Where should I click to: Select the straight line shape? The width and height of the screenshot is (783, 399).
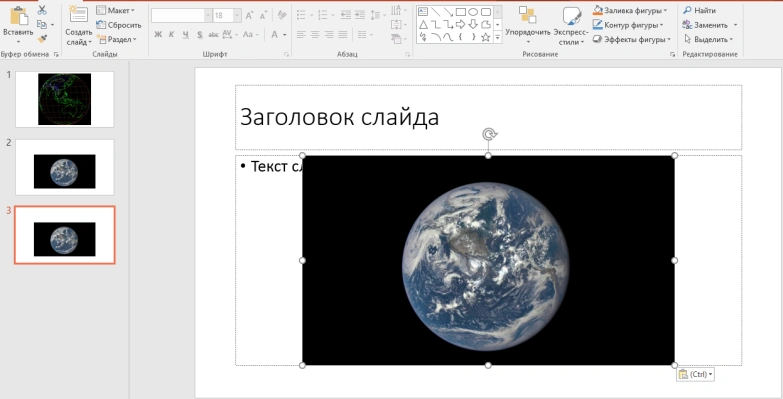tap(435, 11)
